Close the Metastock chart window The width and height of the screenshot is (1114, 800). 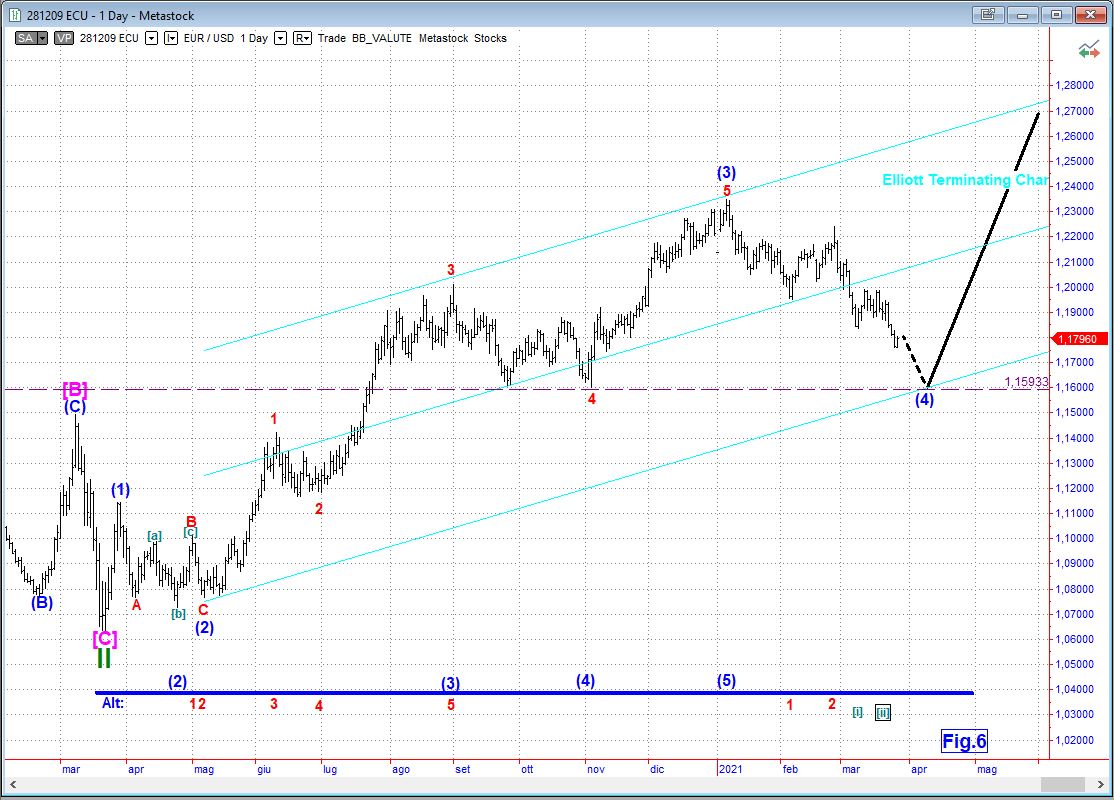(x=1090, y=14)
